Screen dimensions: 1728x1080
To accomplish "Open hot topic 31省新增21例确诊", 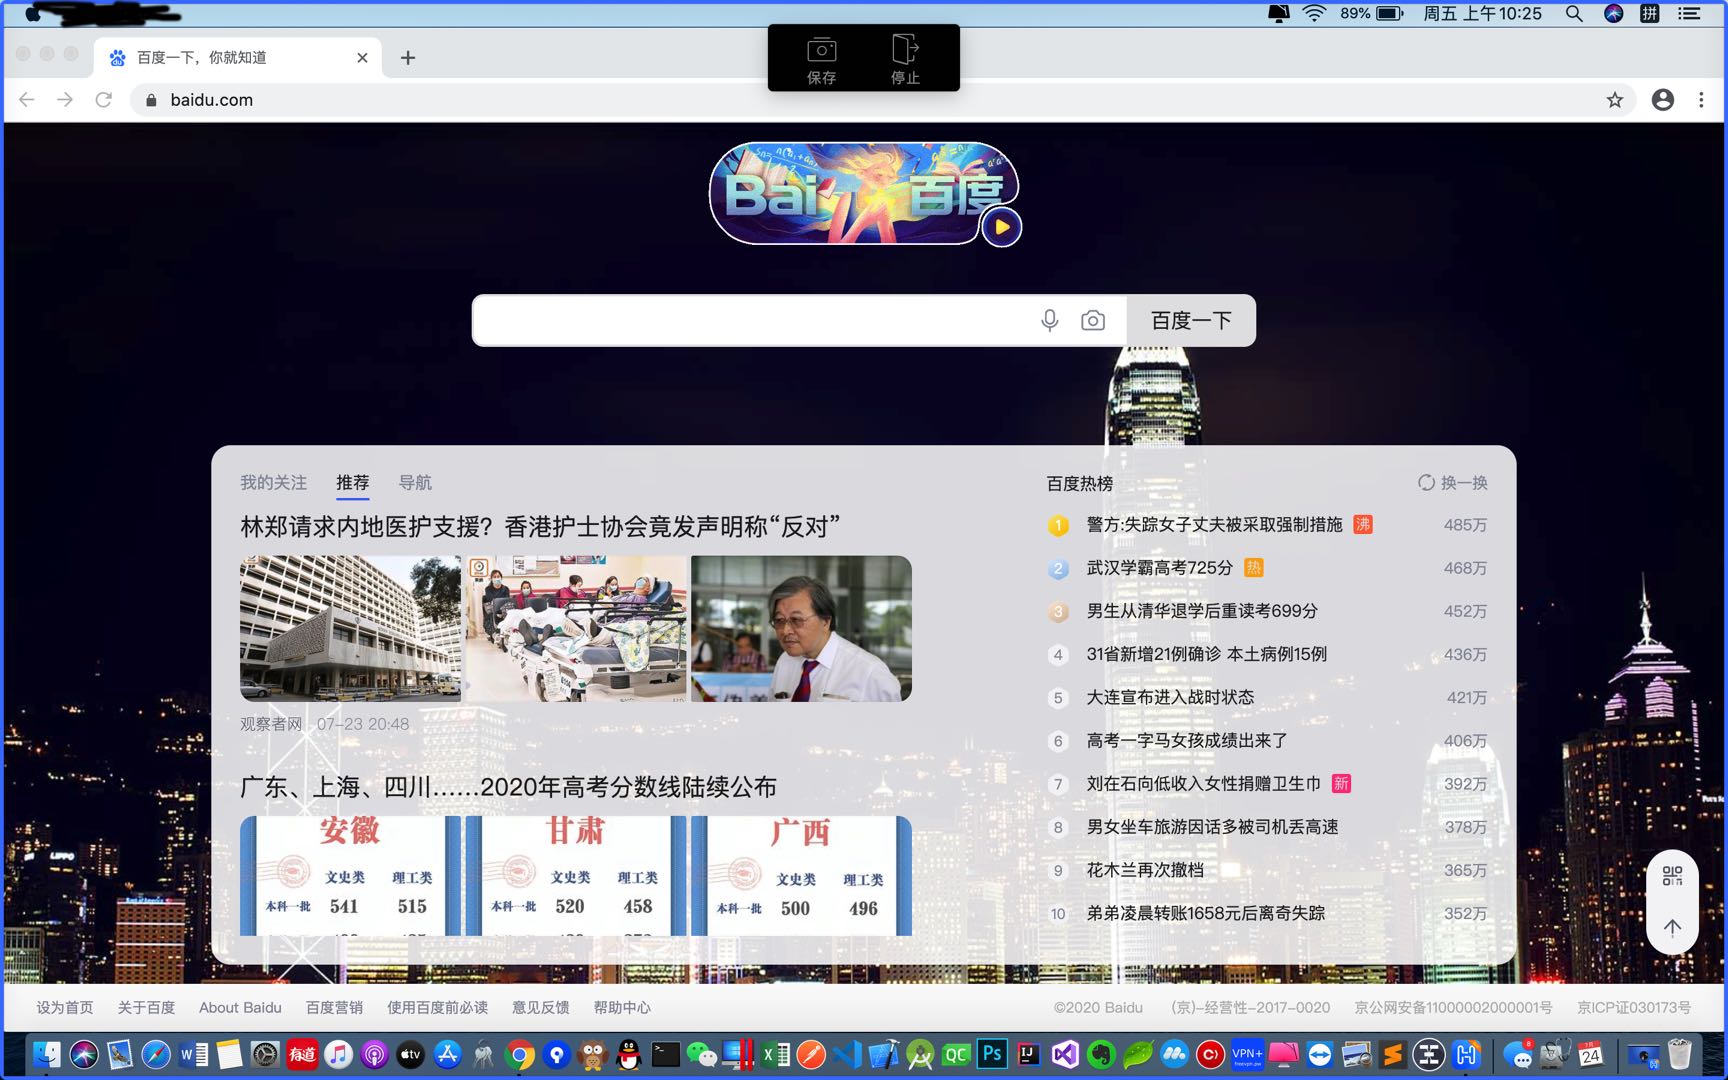I will [1206, 654].
